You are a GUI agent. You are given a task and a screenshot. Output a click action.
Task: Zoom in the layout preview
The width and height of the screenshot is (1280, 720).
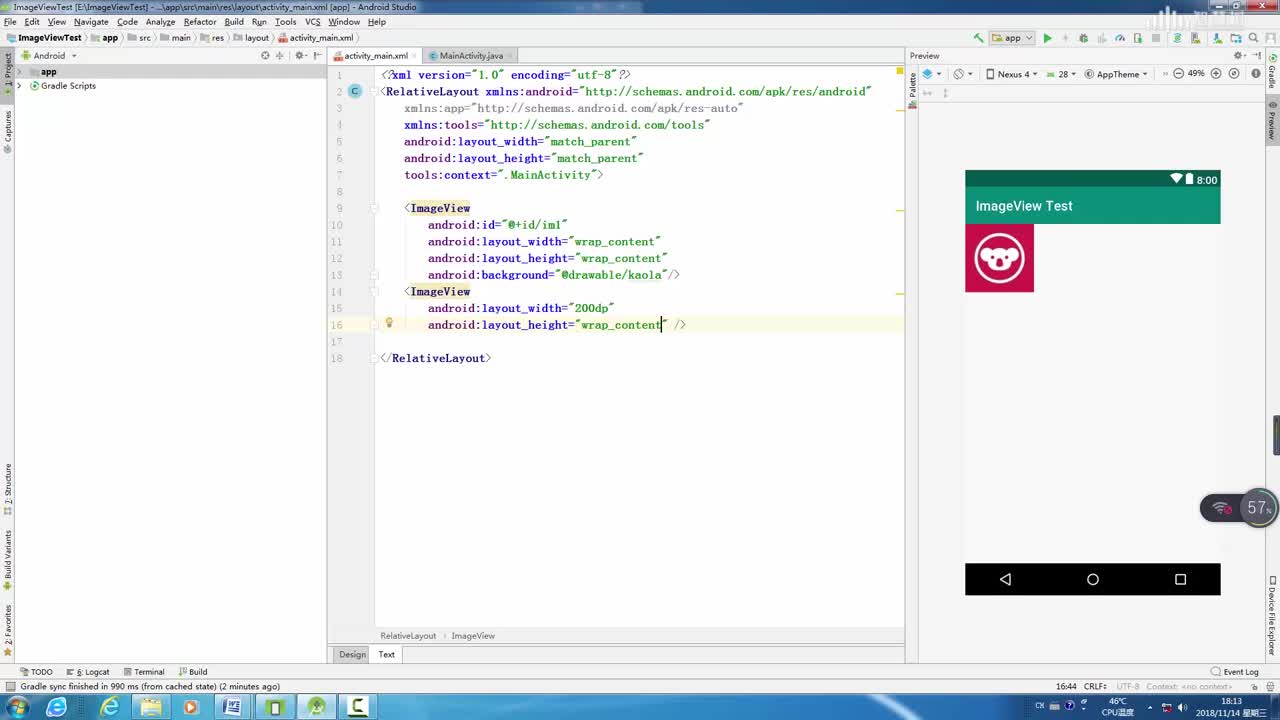click(x=1216, y=74)
